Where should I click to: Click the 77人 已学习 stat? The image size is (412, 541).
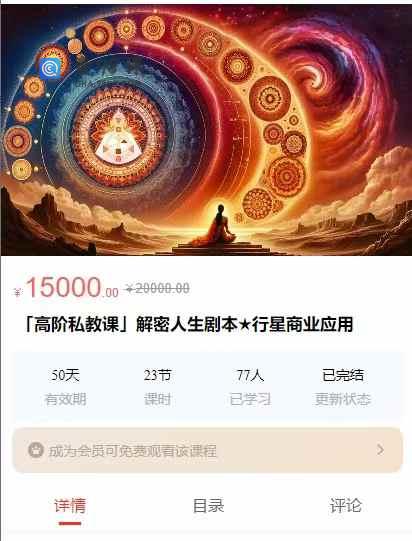[x=250, y=387]
